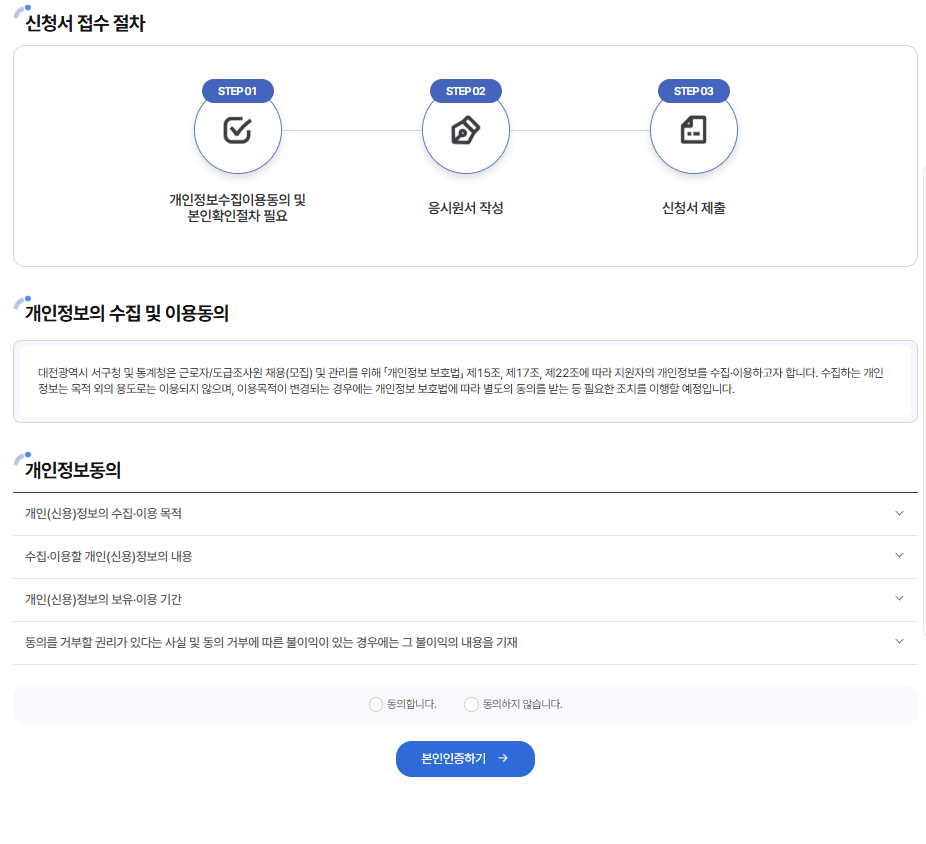Click the 신청서 제출 step label
The height and width of the screenshot is (844, 926).
coord(693,208)
